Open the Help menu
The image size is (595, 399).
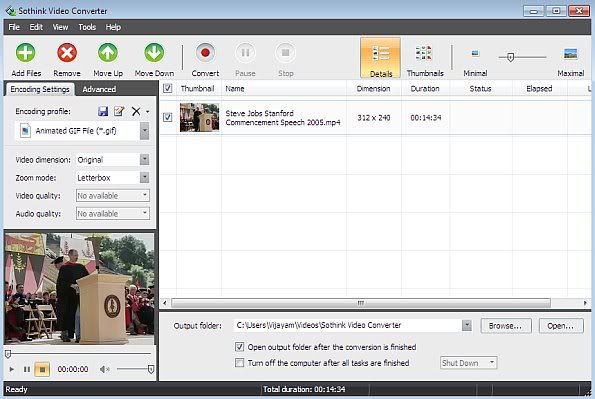[x=113, y=27]
